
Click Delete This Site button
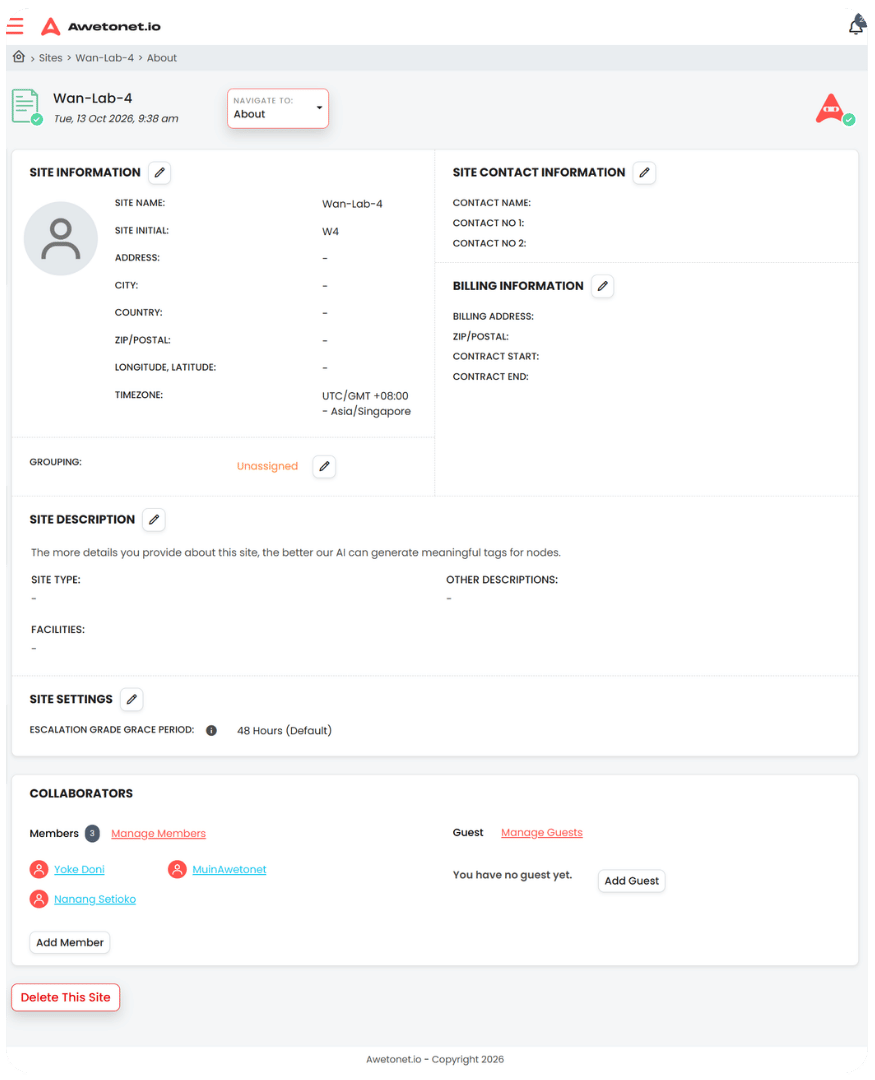click(x=65, y=997)
